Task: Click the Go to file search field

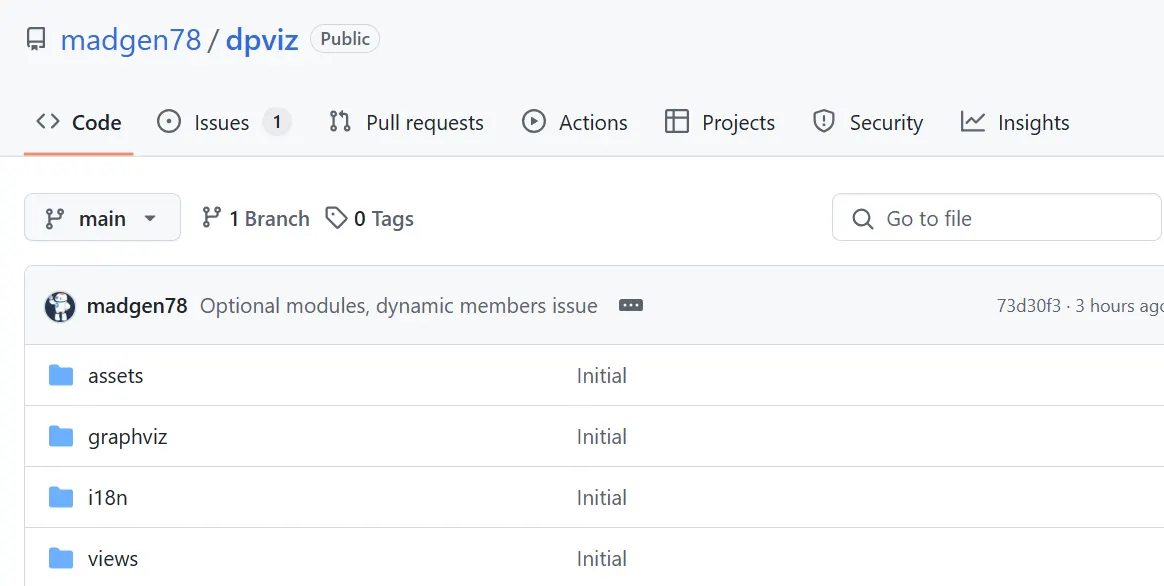Action: [1000, 218]
